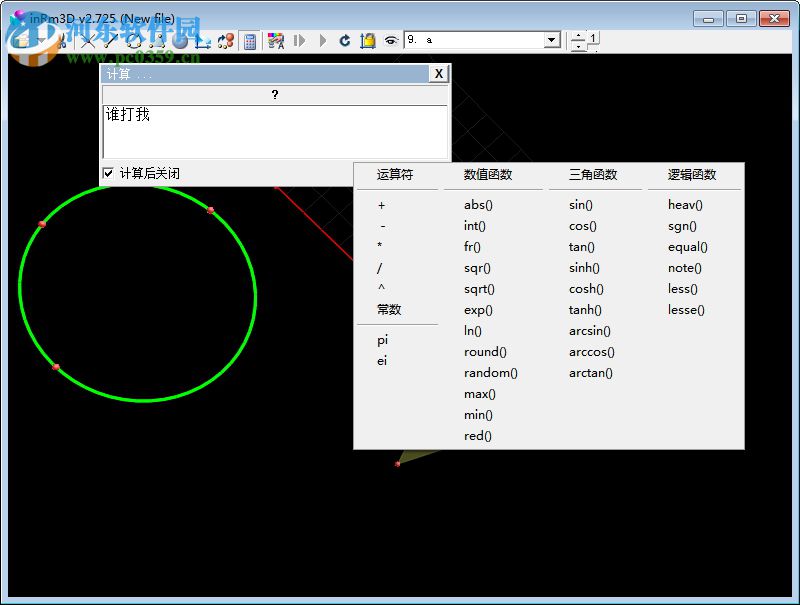Click the spinner up arrow near value 1
This screenshot has height=605, width=800.
578,36
